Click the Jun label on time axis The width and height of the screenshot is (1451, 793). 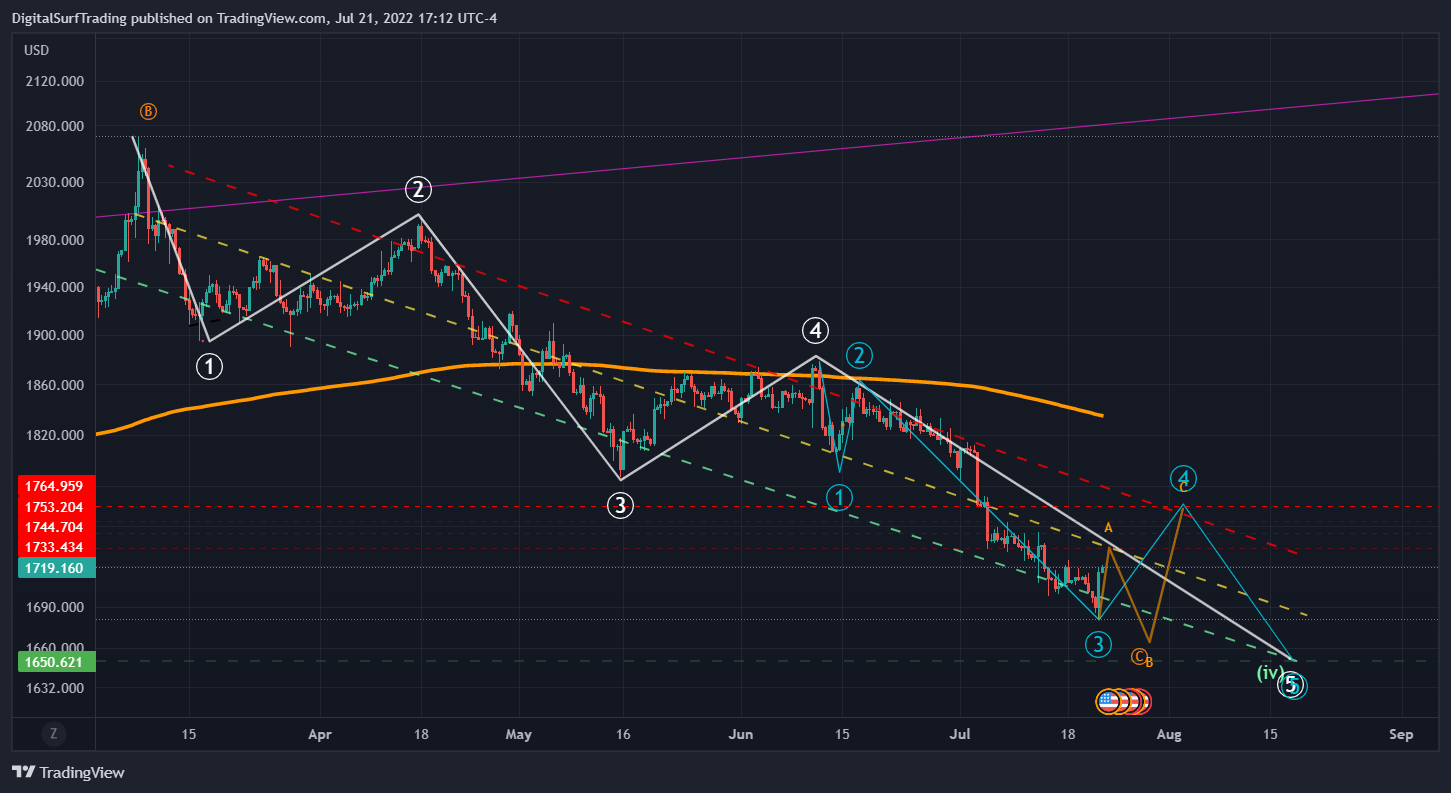pos(741,734)
